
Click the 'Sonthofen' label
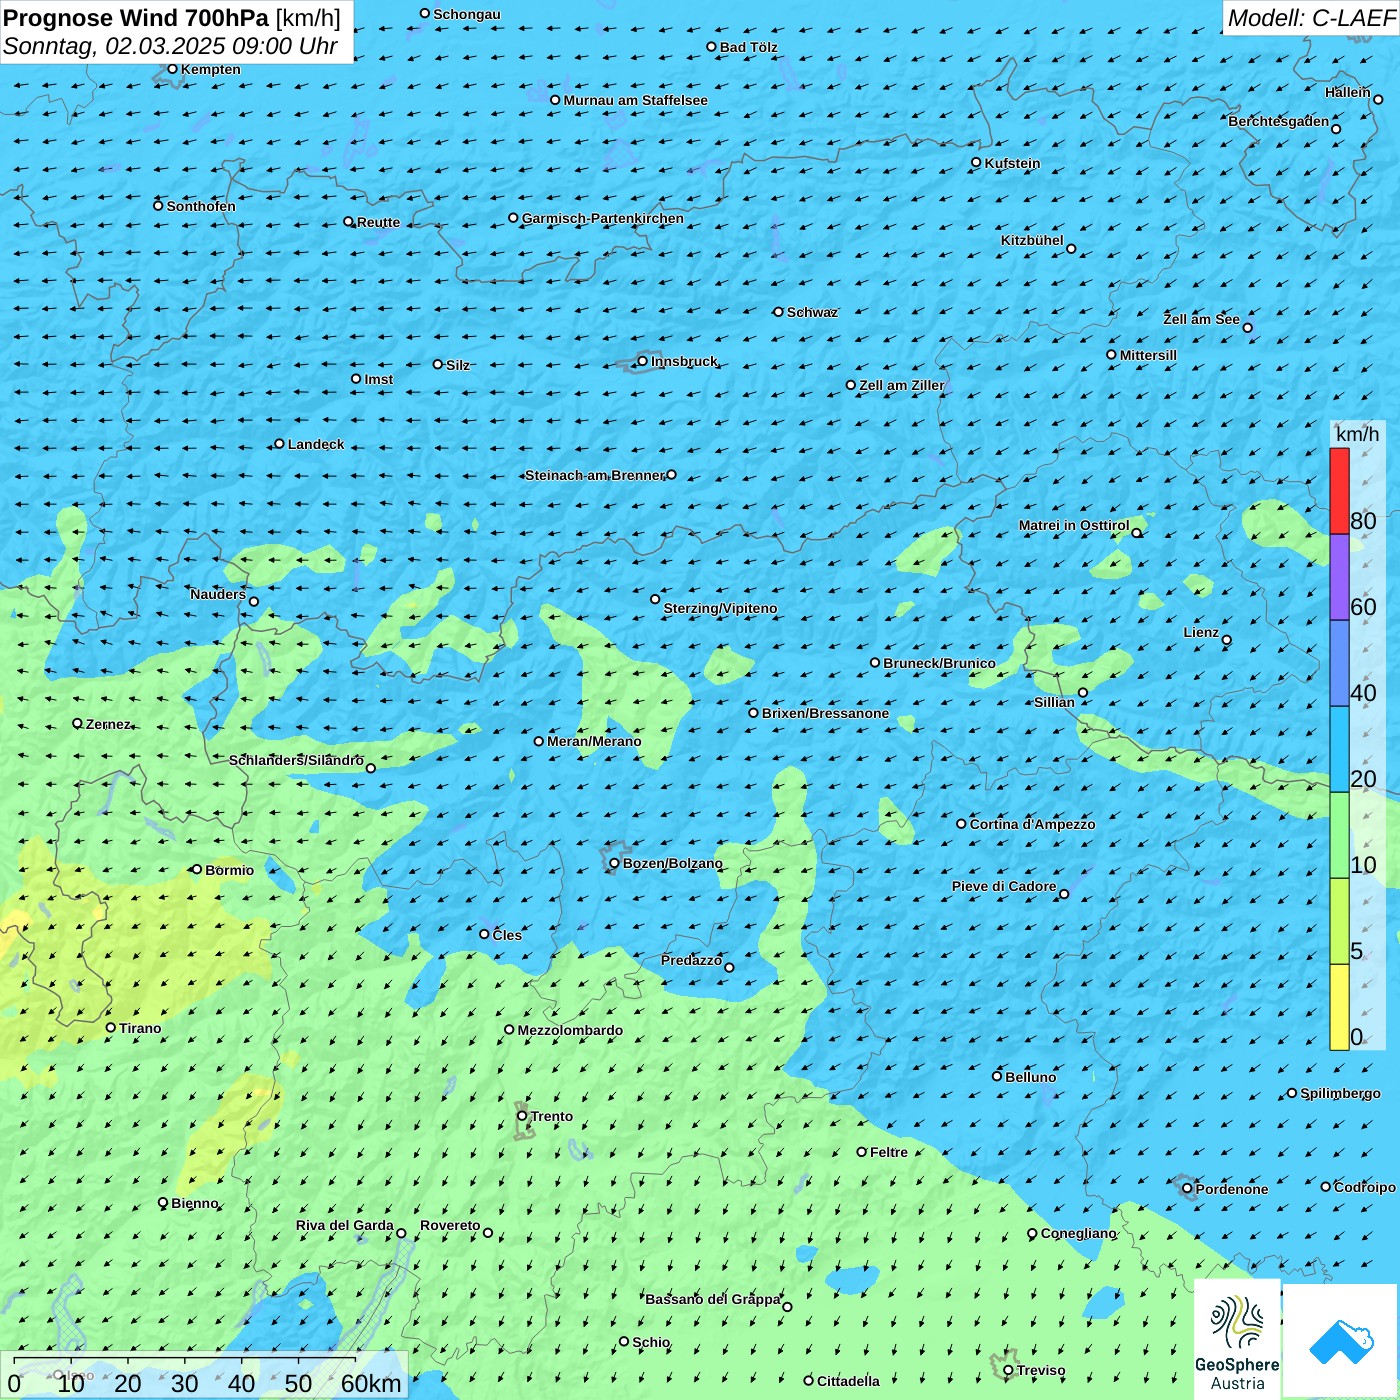coord(201,206)
